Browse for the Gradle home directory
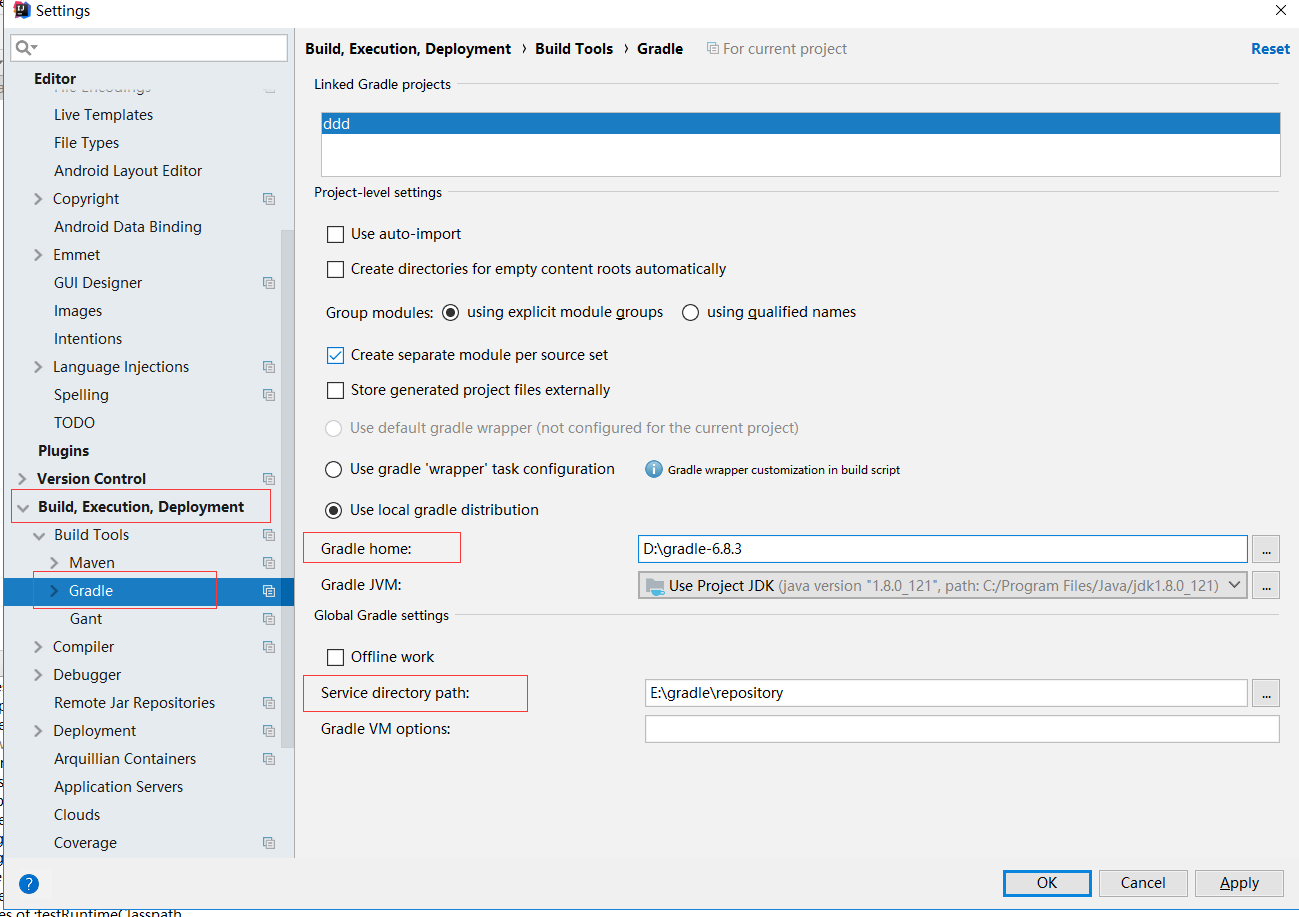1299x917 pixels. coord(1266,548)
